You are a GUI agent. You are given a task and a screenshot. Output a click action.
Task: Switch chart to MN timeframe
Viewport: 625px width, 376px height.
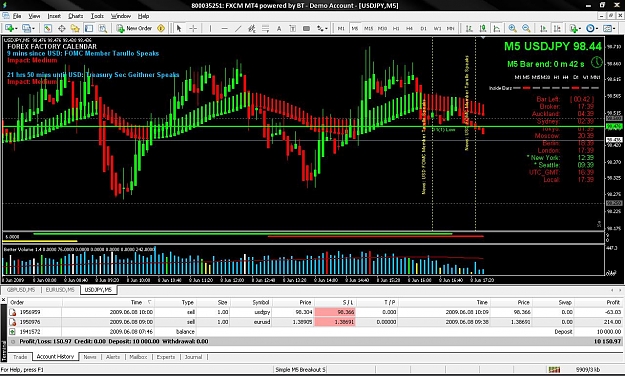pyautogui.click(x=450, y=28)
